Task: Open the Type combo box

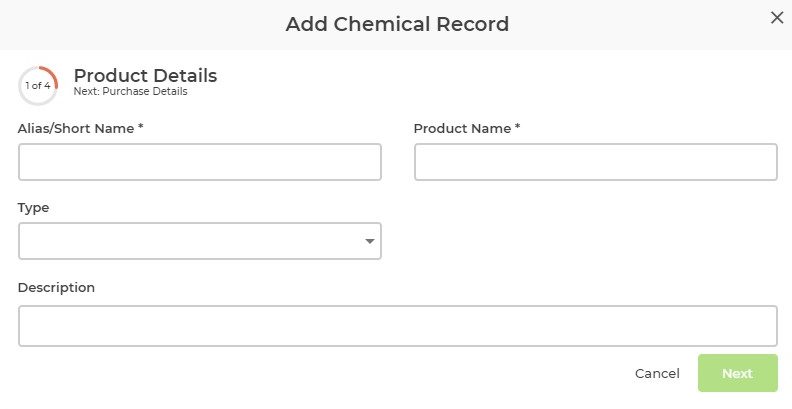Action: click(190, 241)
